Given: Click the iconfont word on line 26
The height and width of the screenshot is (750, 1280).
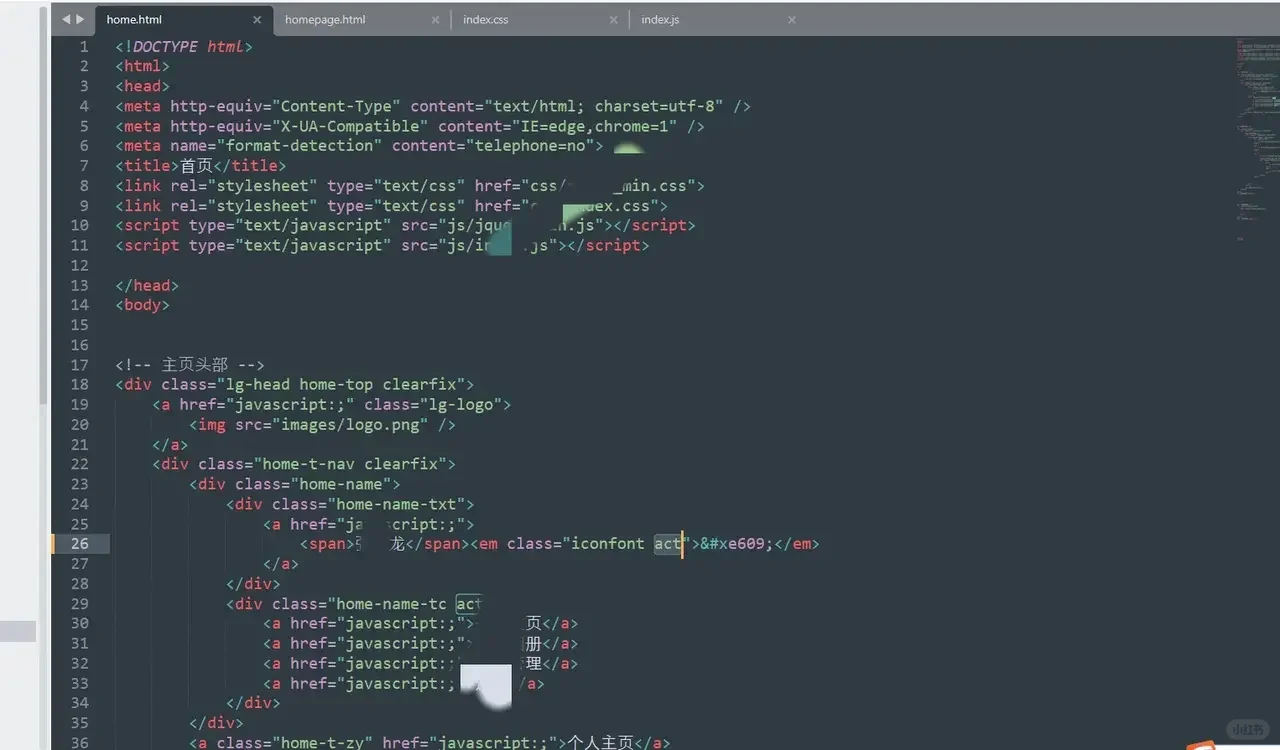Looking at the screenshot, I should (x=608, y=544).
